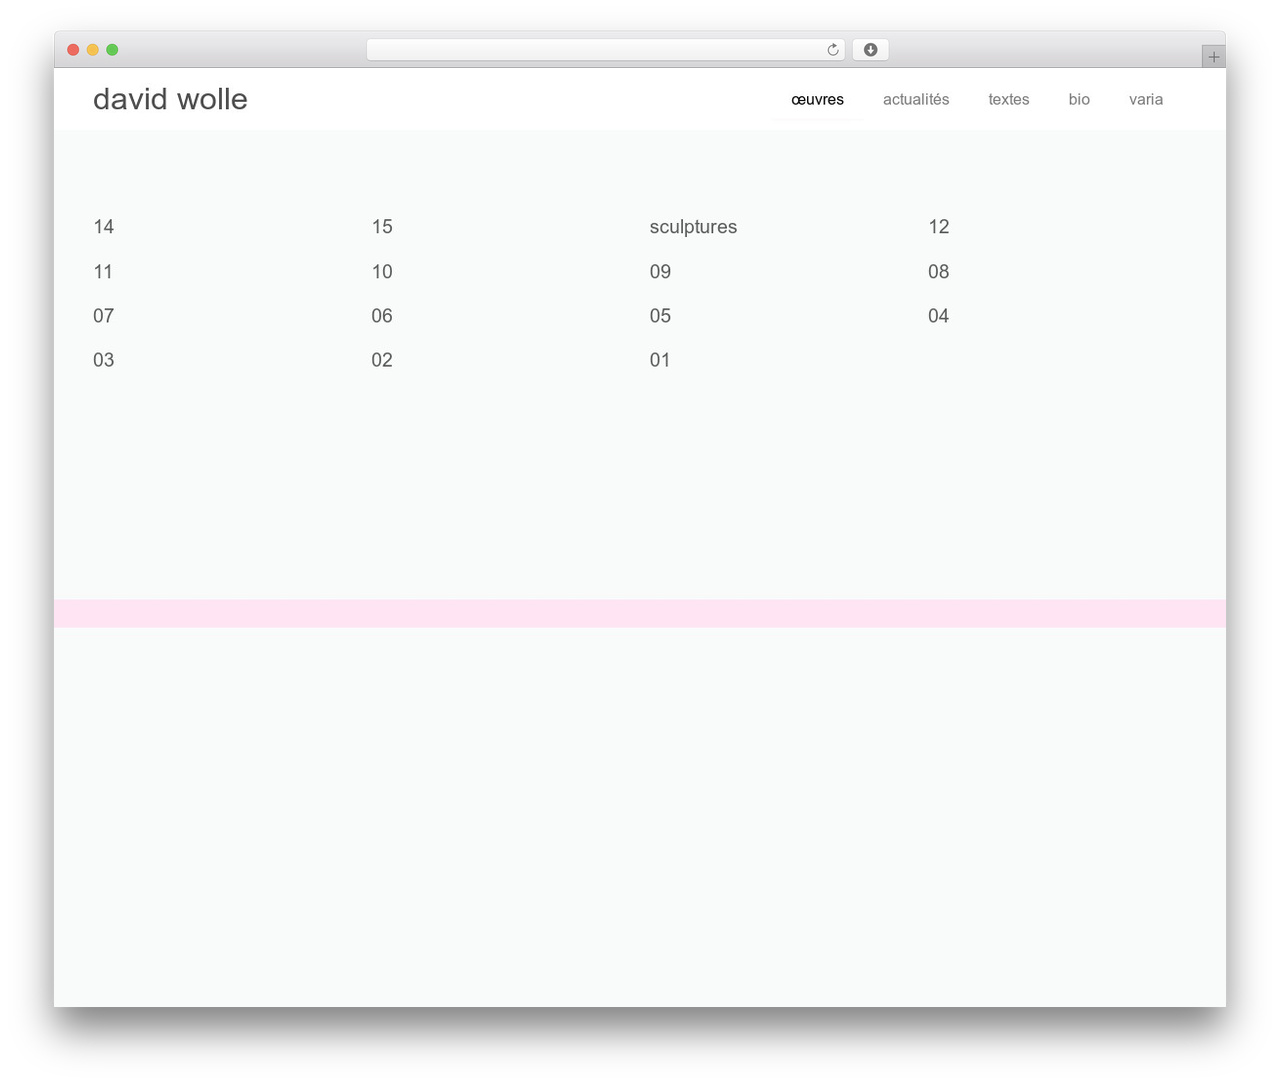Open the 04 works link
The height and width of the screenshot is (1084, 1280).
938,316
